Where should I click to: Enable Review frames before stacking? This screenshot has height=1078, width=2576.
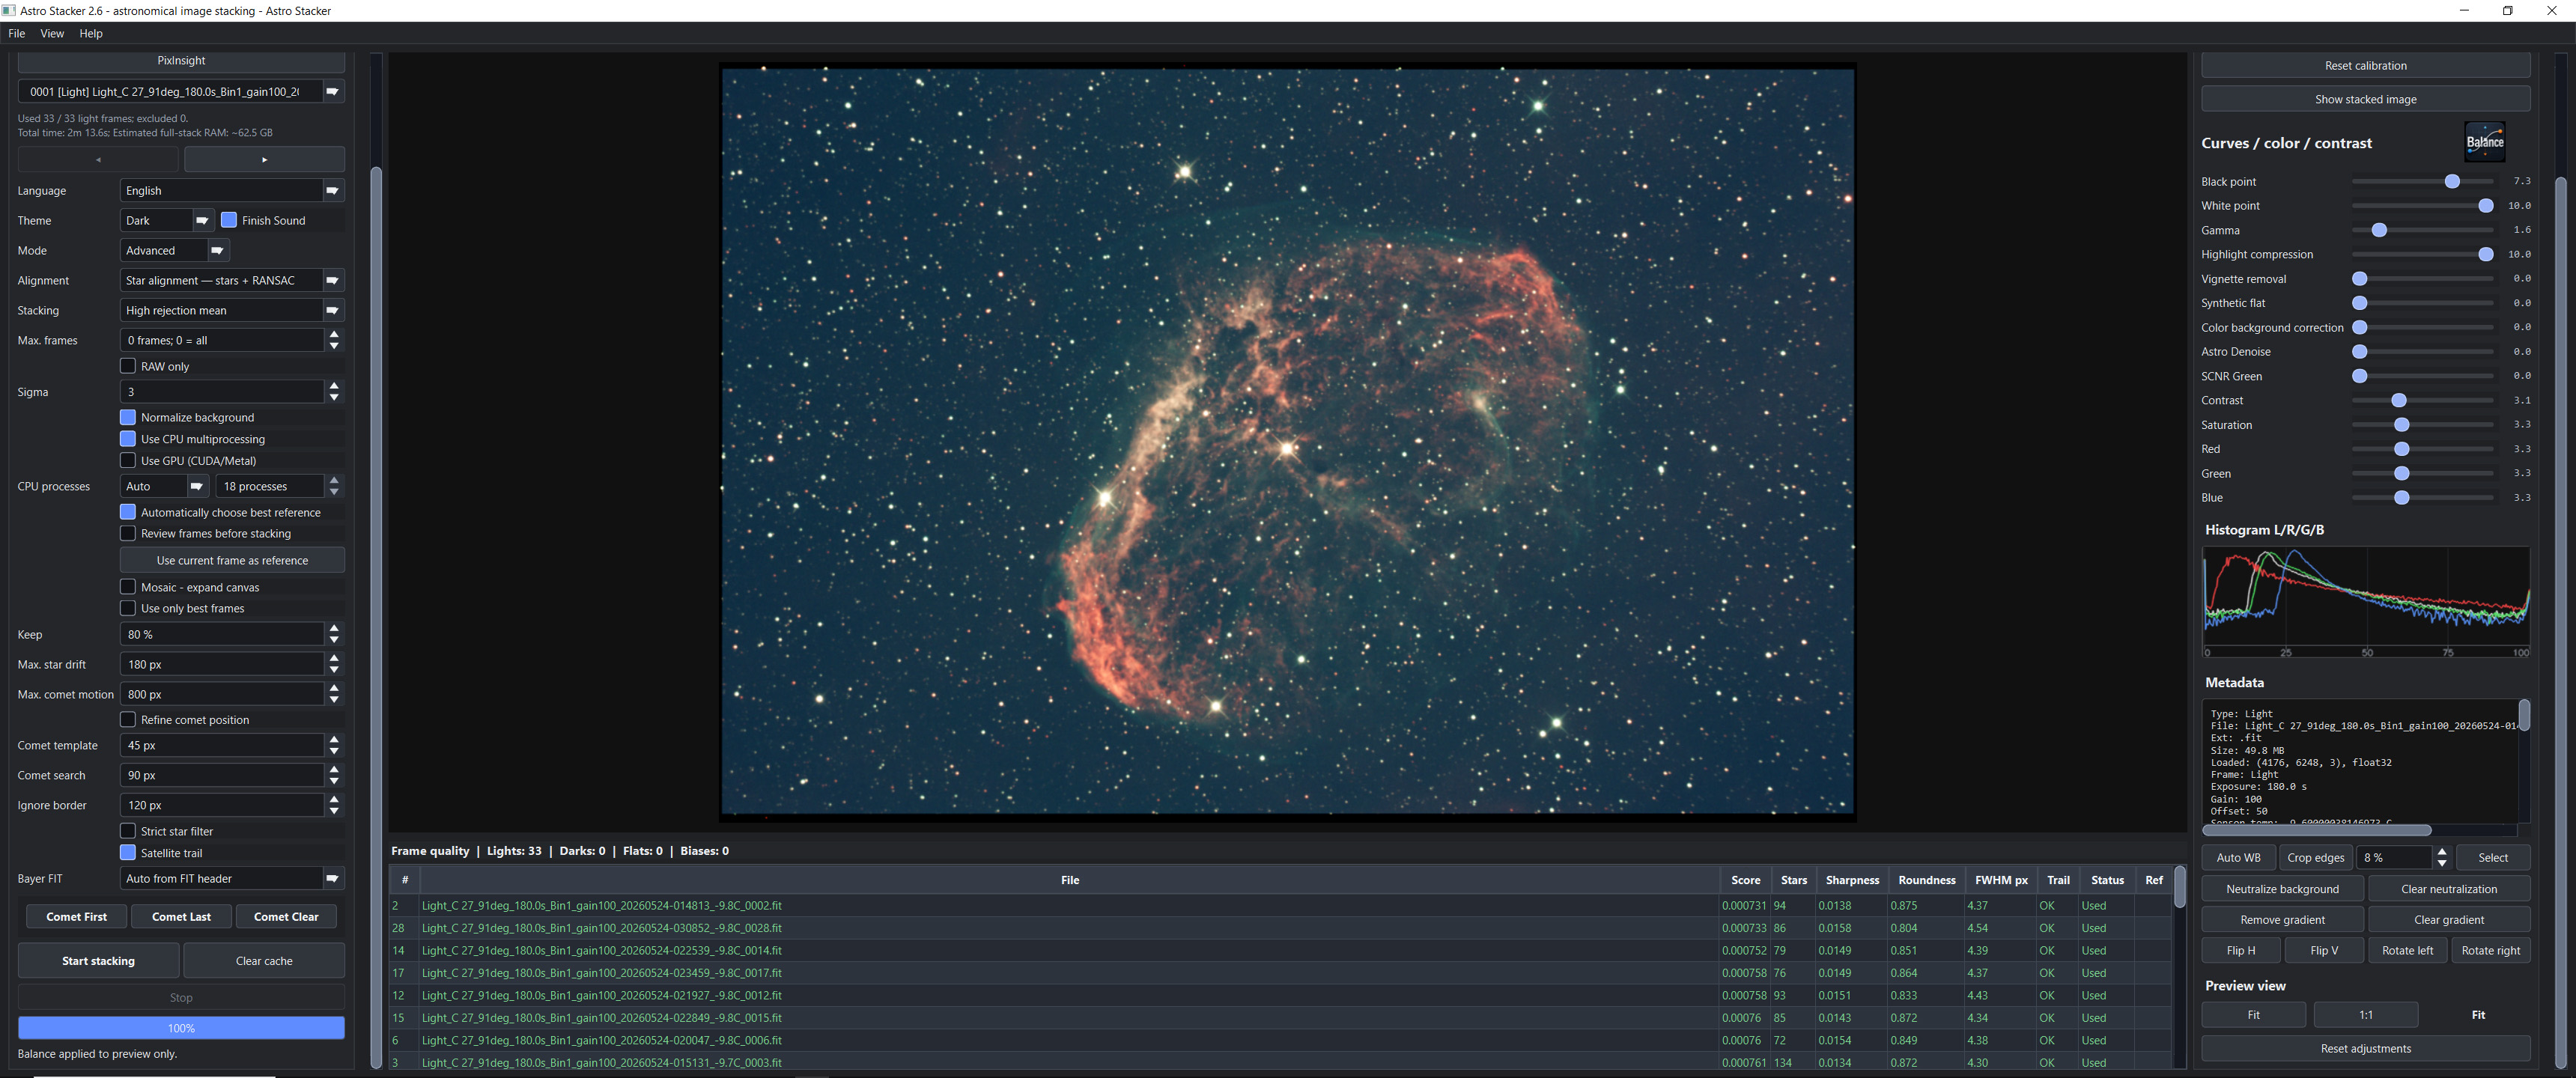coord(128,533)
